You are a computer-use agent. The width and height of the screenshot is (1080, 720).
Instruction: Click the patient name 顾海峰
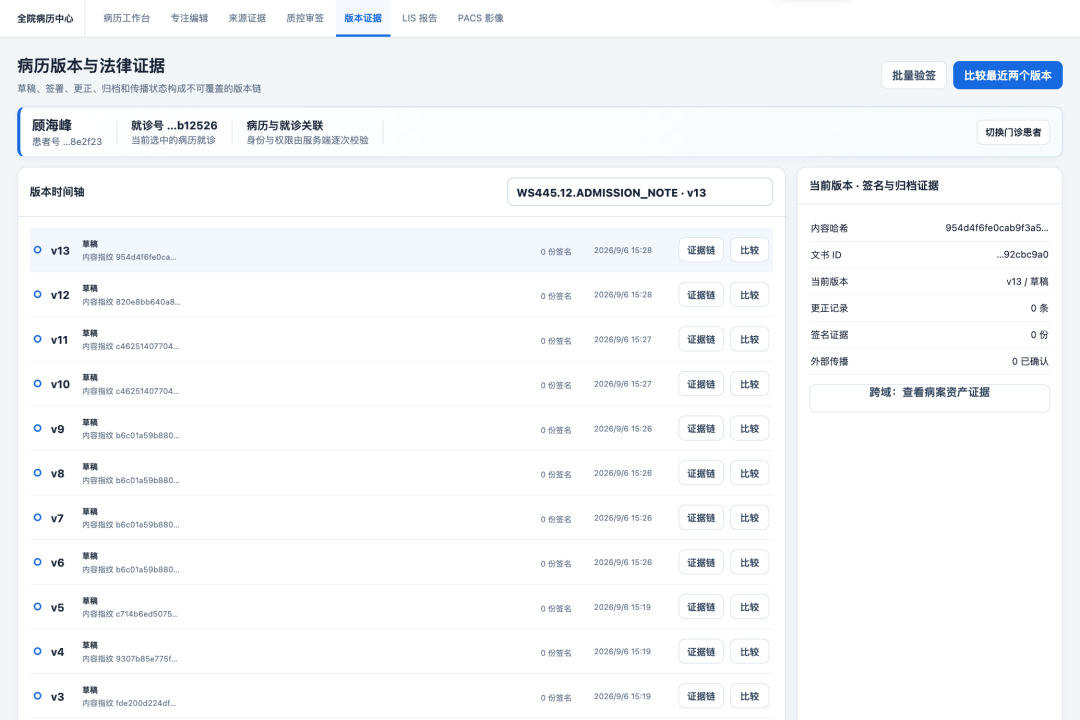[52, 125]
